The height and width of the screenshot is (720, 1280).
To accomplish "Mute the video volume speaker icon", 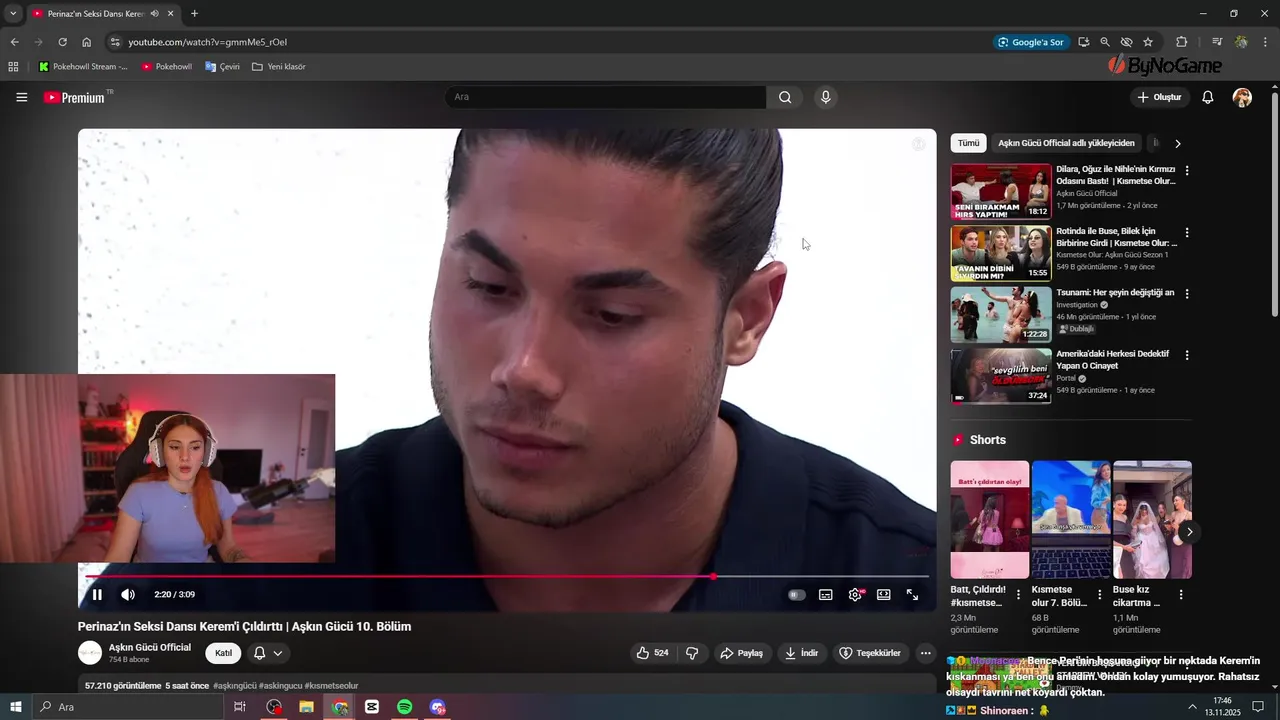I will tap(128, 595).
